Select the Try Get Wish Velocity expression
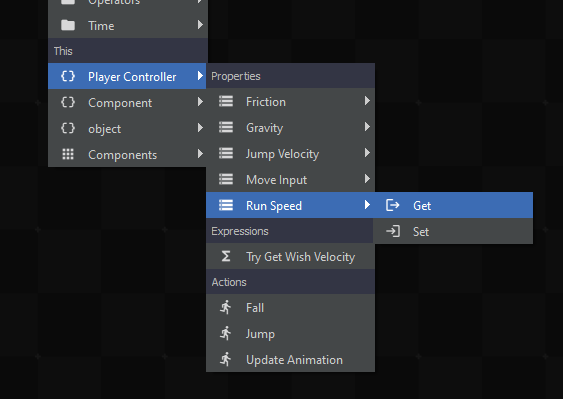This screenshot has width=563, height=399. (x=290, y=256)
